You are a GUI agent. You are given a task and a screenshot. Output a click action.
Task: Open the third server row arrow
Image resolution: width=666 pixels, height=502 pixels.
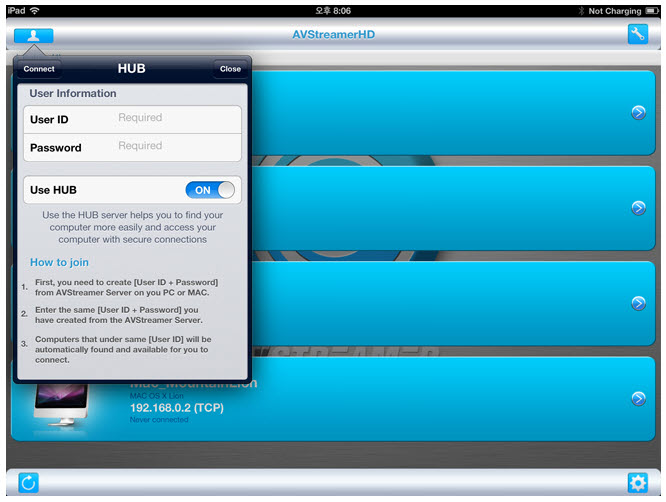click(638, 303)
